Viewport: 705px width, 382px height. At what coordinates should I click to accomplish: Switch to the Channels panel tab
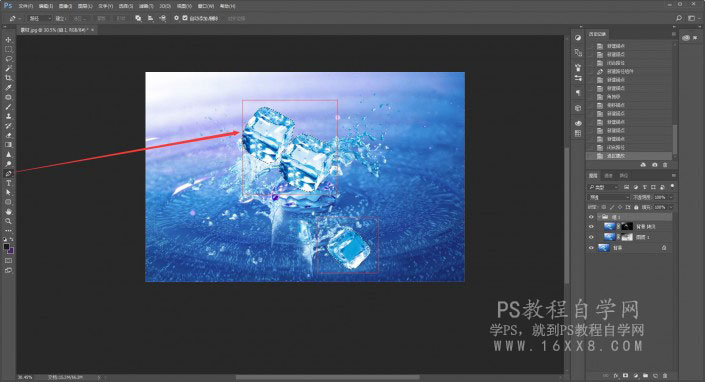609,175
